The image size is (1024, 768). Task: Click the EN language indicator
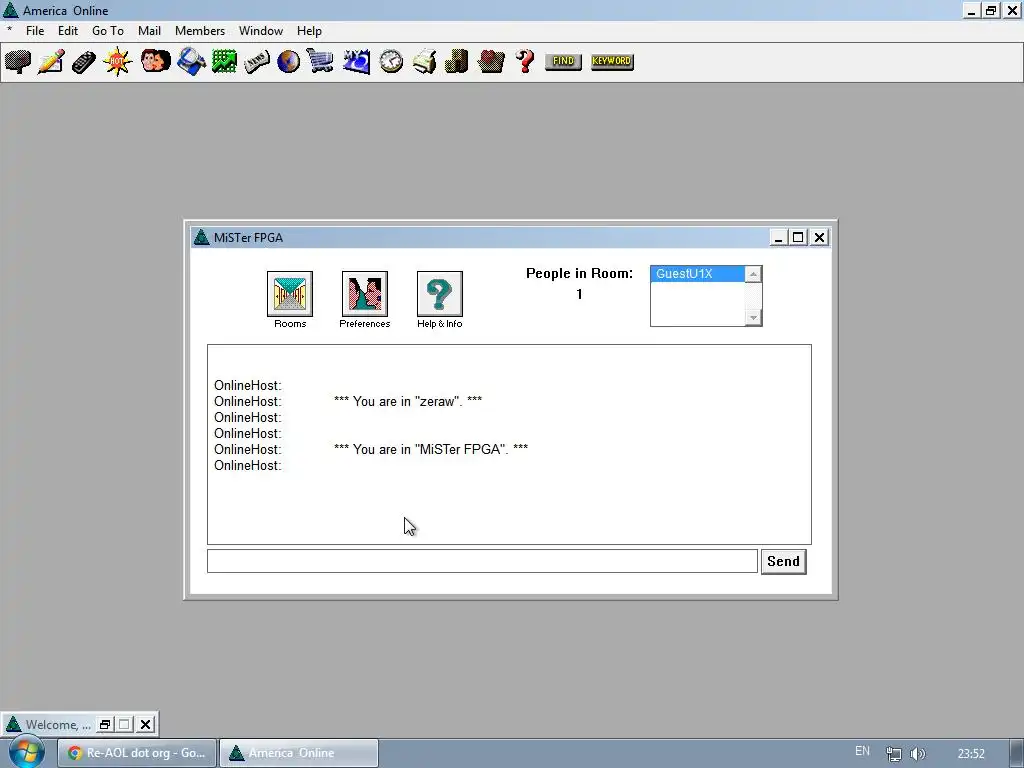862,751
